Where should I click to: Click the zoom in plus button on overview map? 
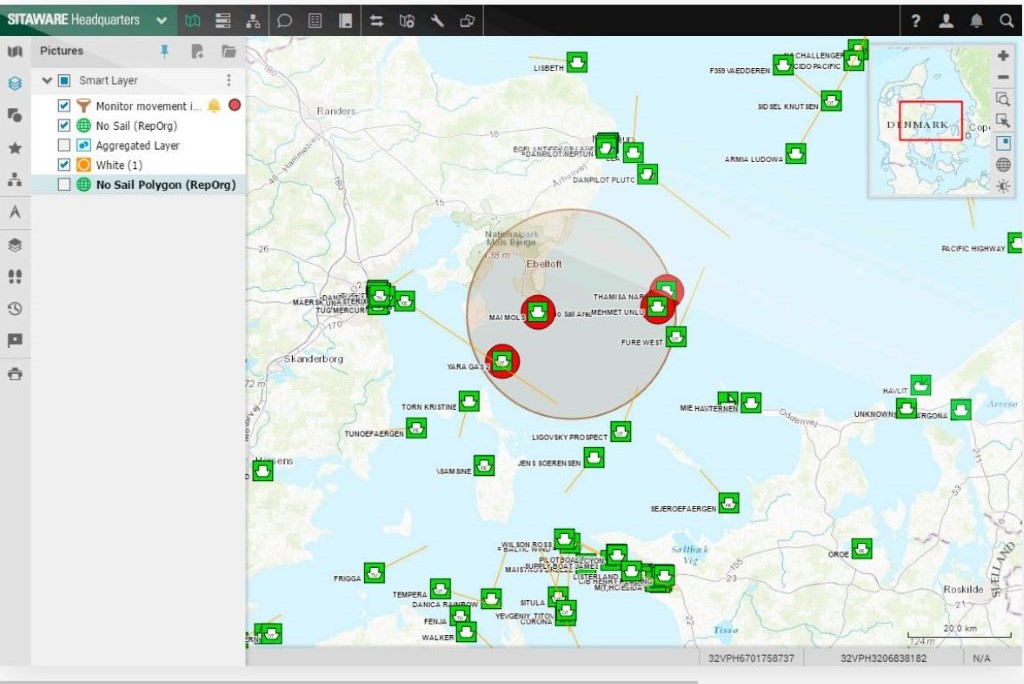point(1004,55)
